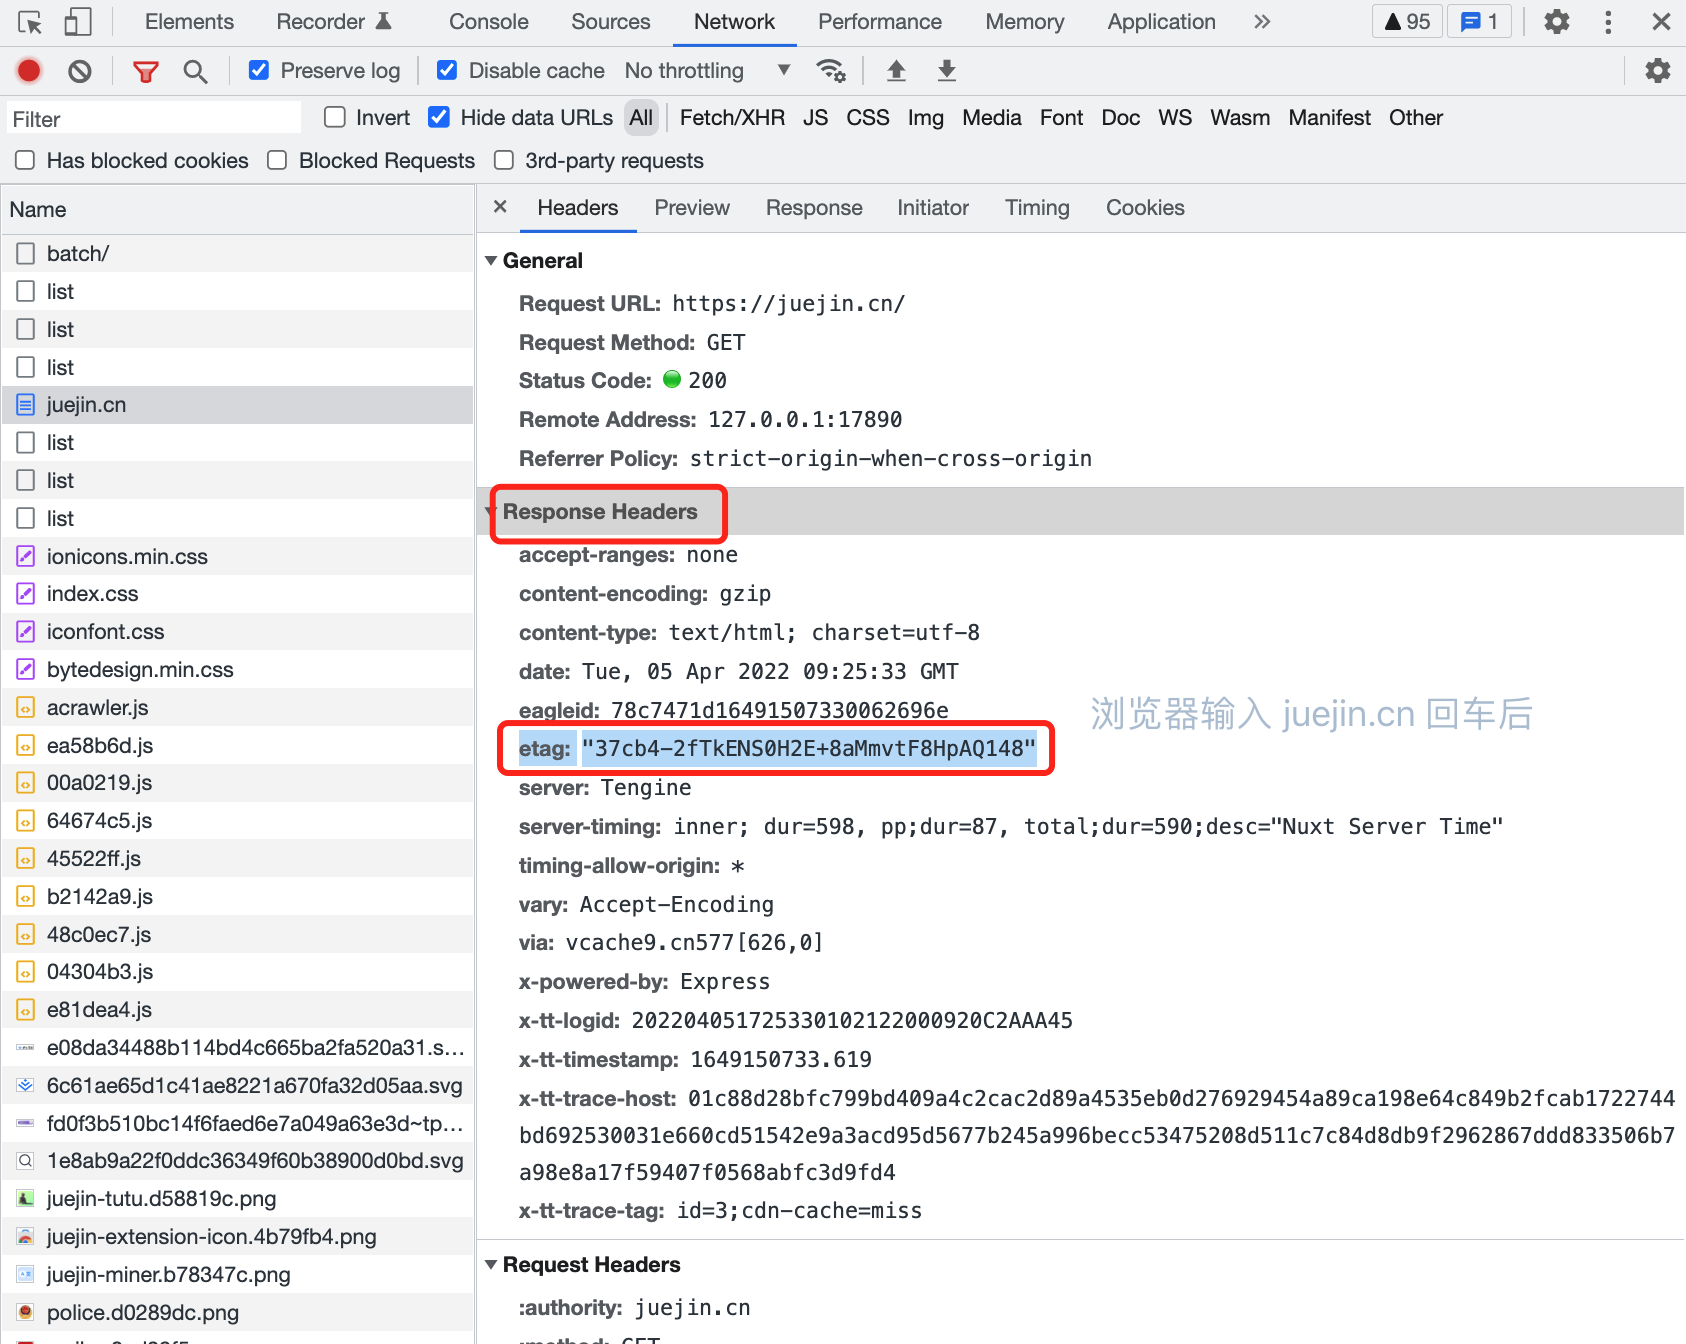The height and width of the screenshot is (1344, 1686).
Task: Open the Memory panel tab
Action: (x=1024, y=22)
